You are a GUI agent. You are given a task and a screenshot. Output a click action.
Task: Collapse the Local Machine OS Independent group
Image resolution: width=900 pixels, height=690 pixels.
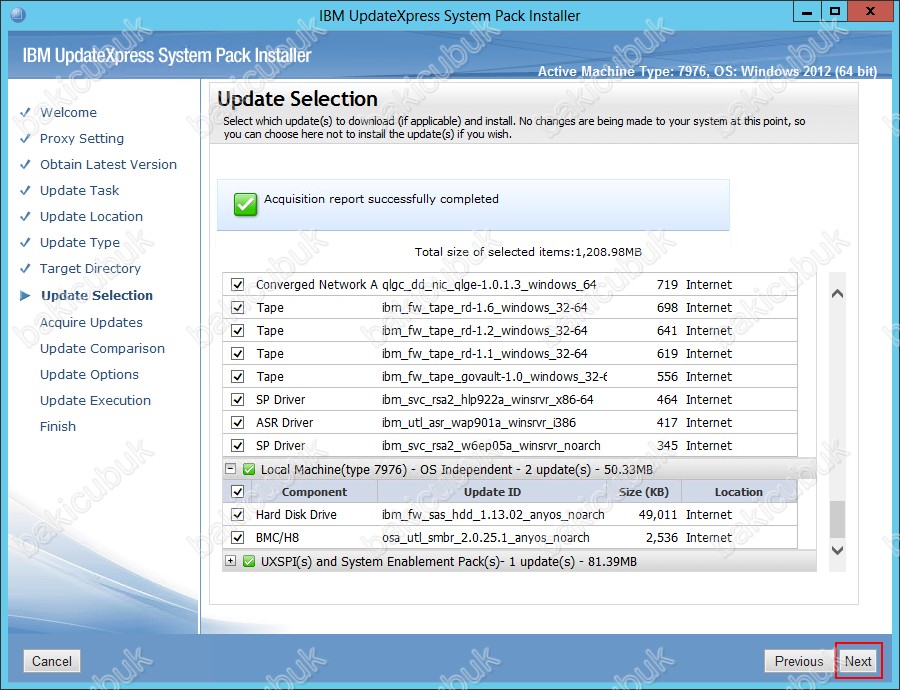231,469
